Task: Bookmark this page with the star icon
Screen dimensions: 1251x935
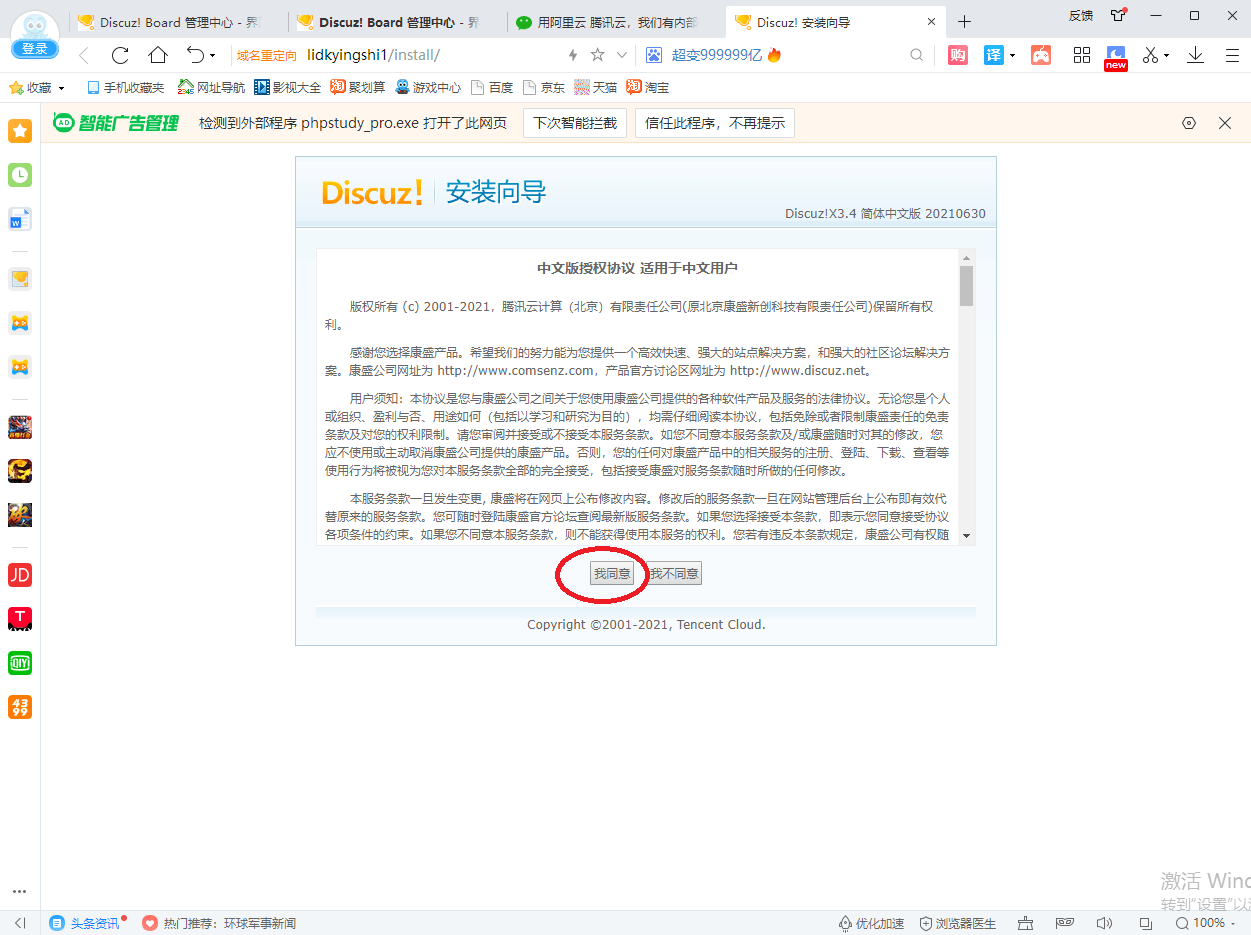Action: pos(597,55)
